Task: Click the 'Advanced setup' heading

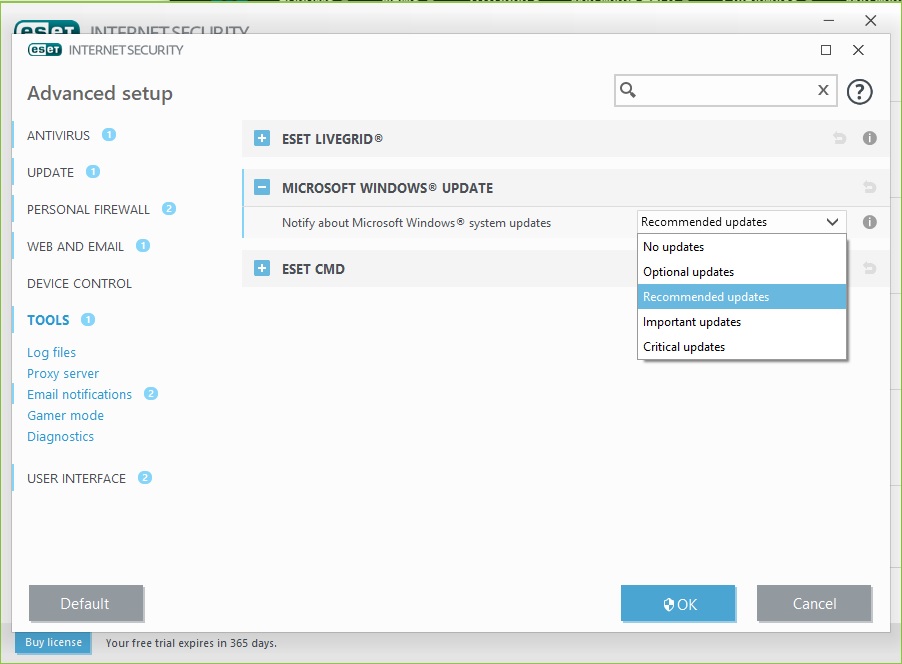Action: pyautogui.click(x=100, y=93)
